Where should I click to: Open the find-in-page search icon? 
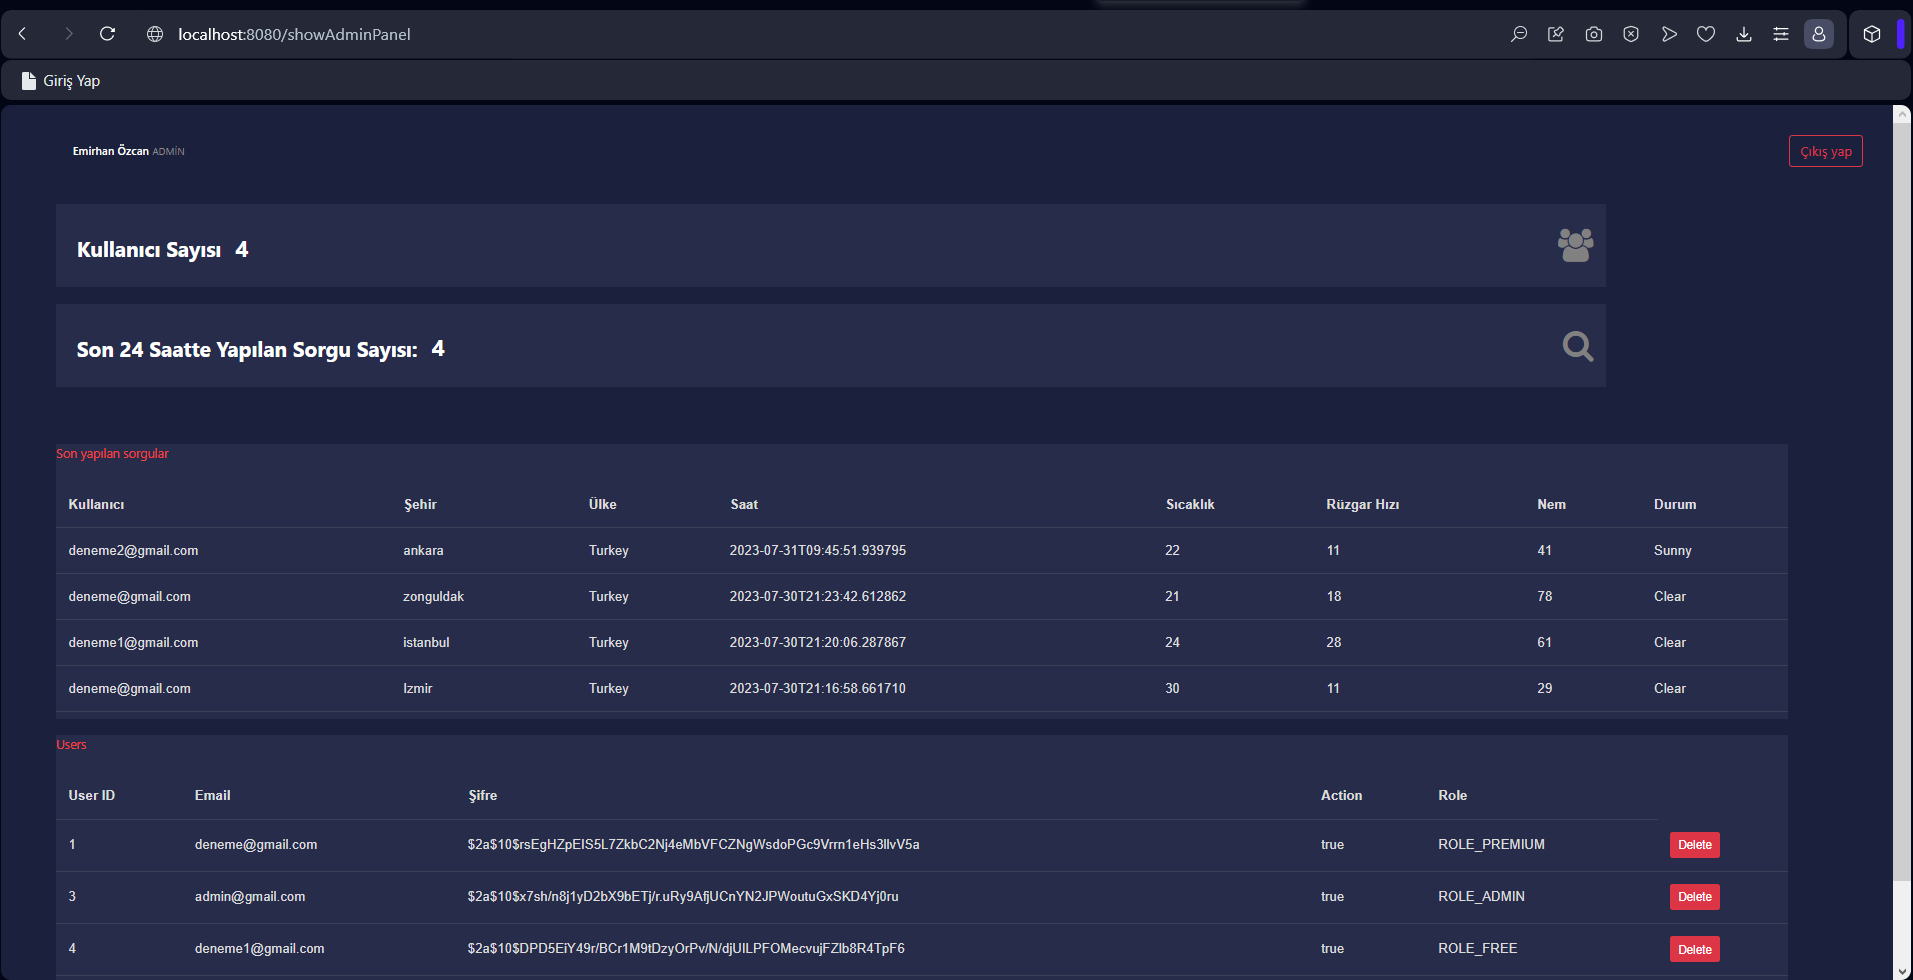(x=1518, y=34)
